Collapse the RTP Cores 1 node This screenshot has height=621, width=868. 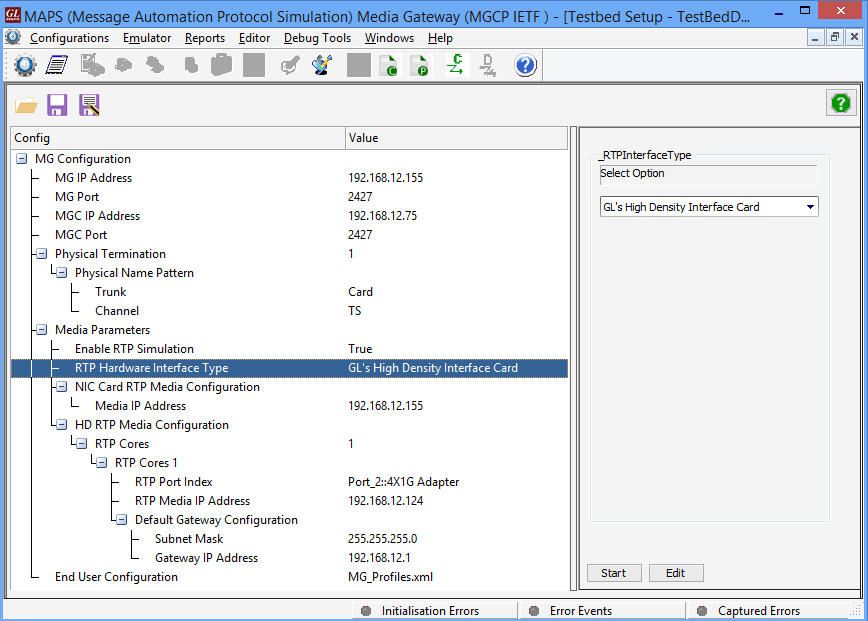click(101, 463)
